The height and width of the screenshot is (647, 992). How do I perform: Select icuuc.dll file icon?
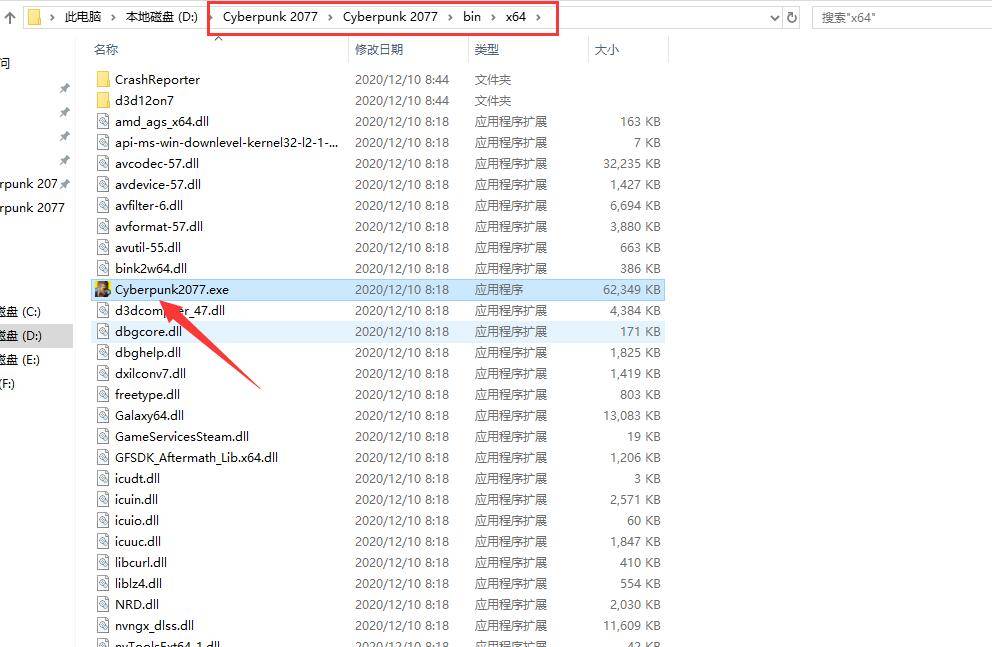pos(103,541)
